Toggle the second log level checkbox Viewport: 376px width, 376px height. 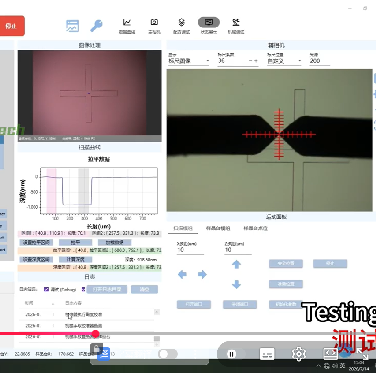pos(83,289)
